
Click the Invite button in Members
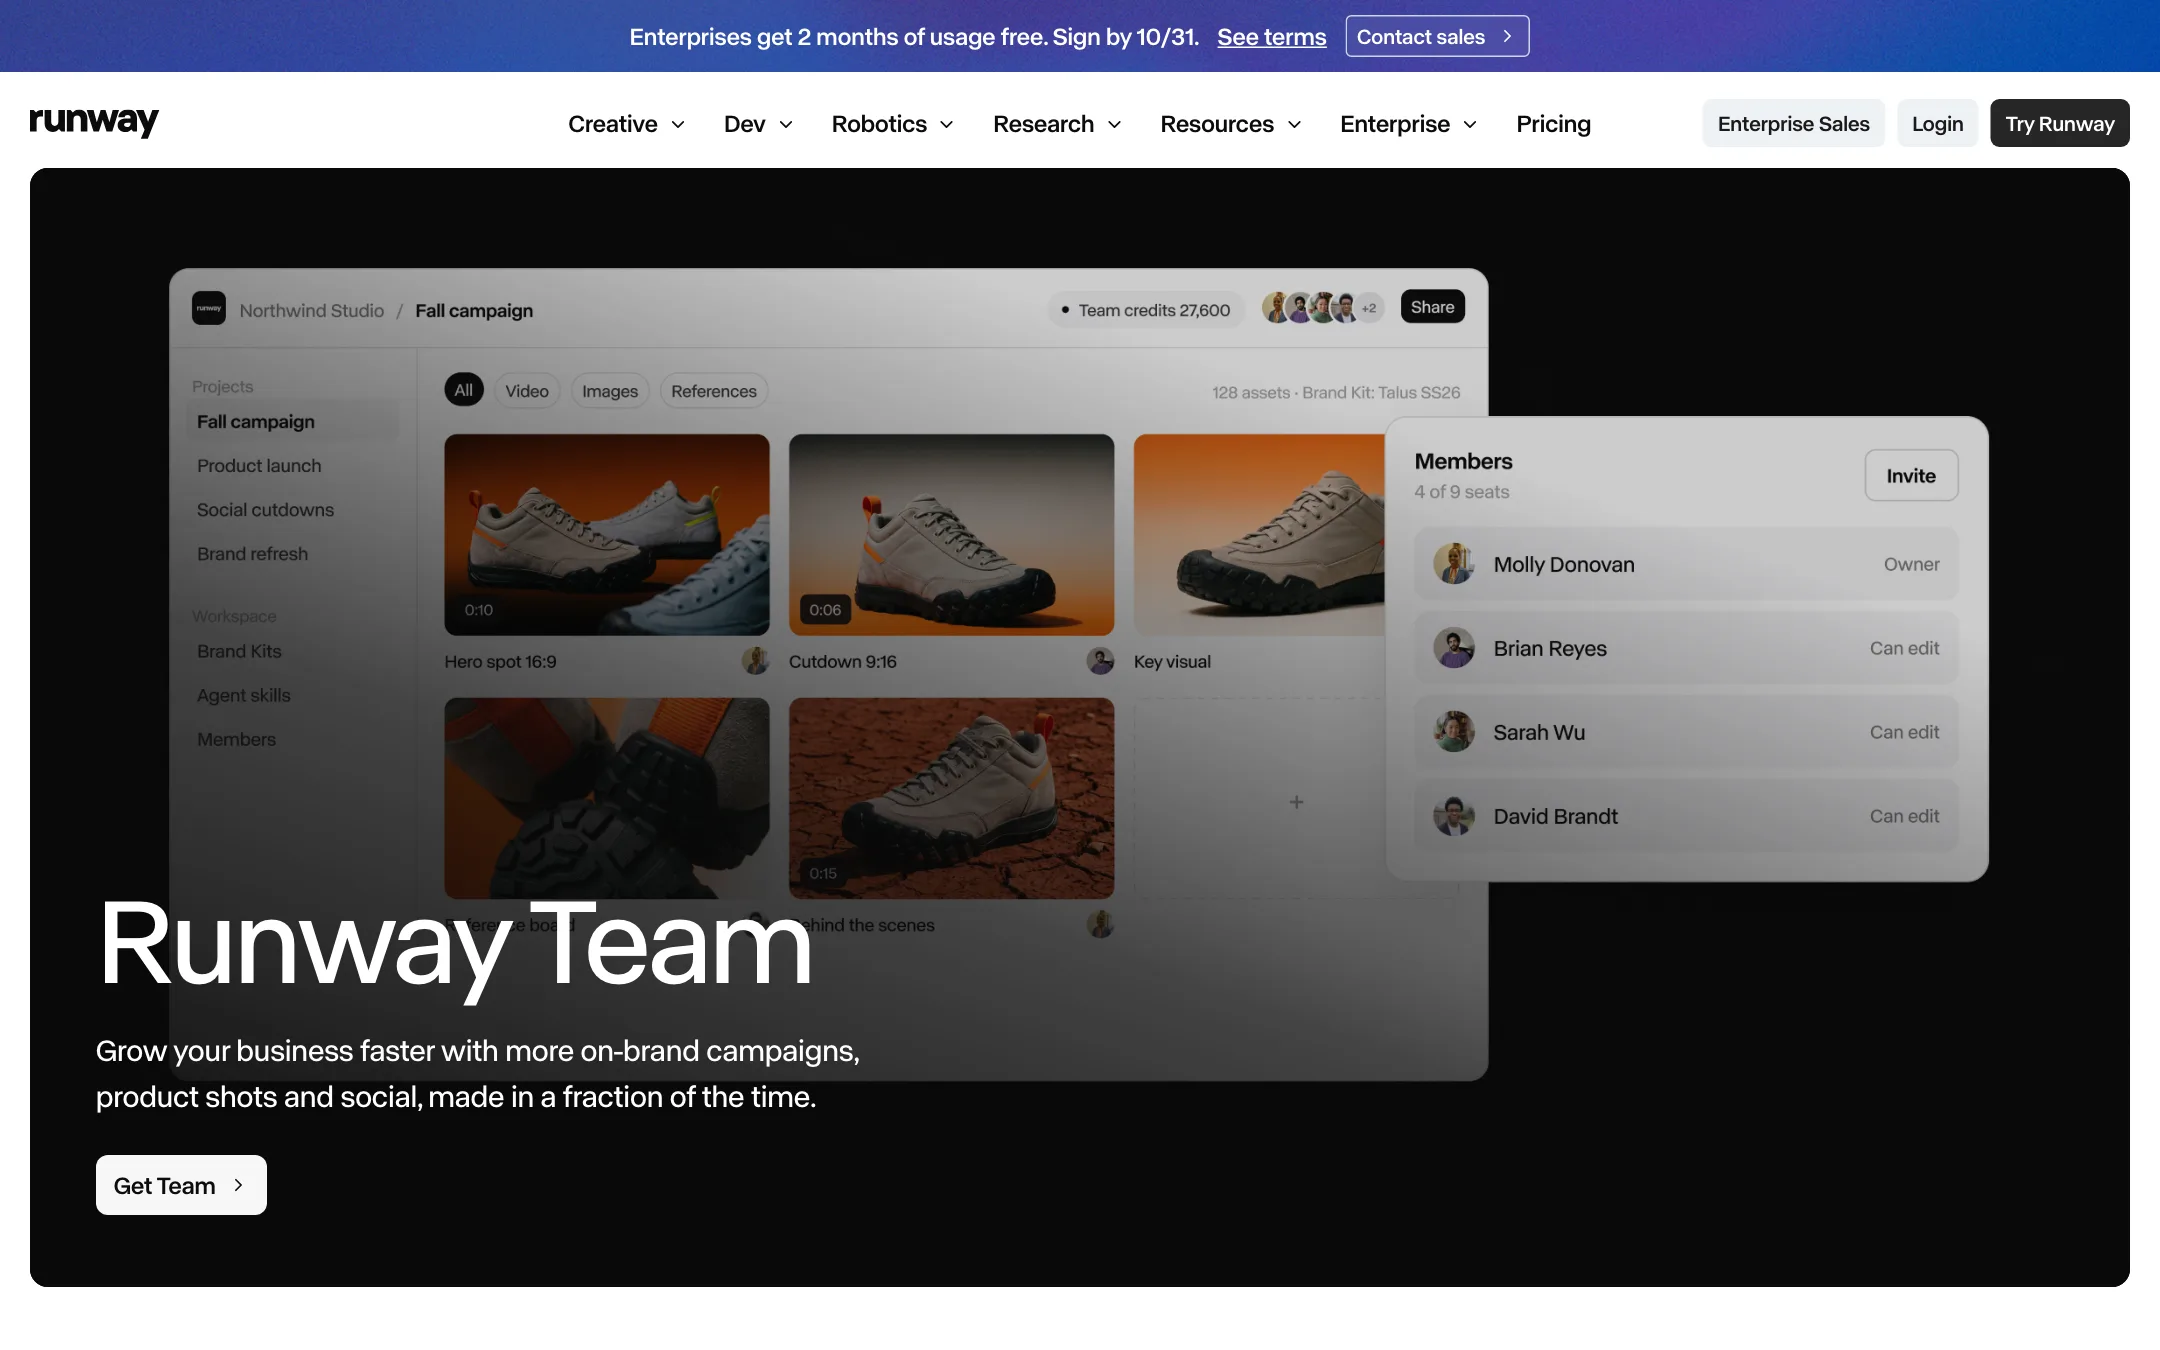(x=1911, y=475)
